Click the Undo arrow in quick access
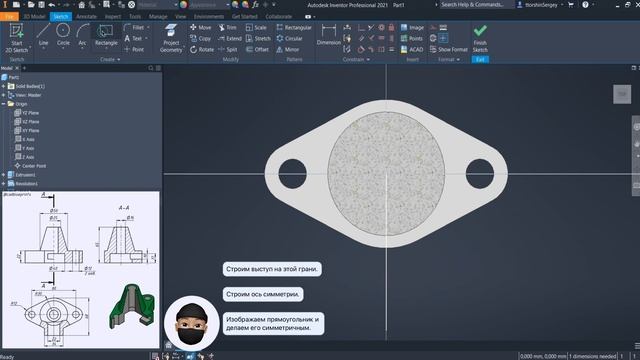Viewport: 640px width, 360px height. 51,5
